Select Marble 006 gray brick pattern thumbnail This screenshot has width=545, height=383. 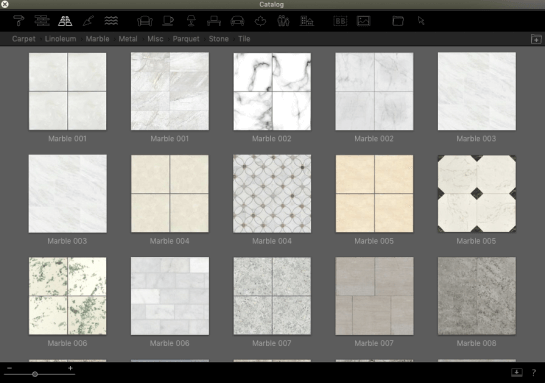pyautogui.click(x=170, y=296)
